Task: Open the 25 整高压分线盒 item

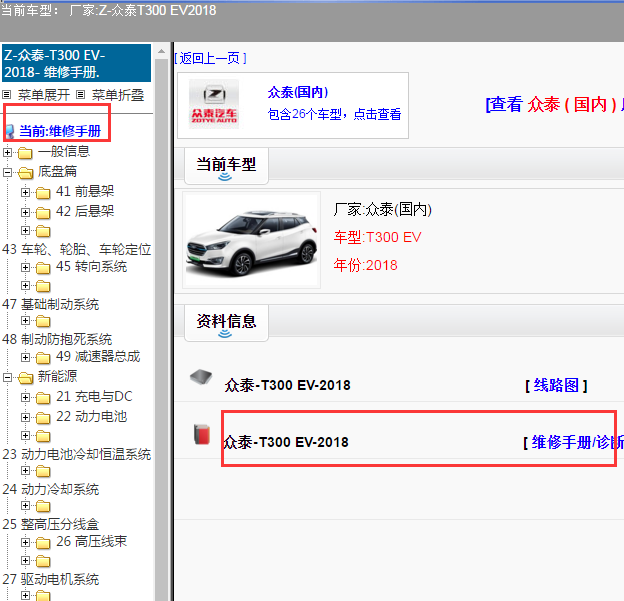Action: [51, 524]
